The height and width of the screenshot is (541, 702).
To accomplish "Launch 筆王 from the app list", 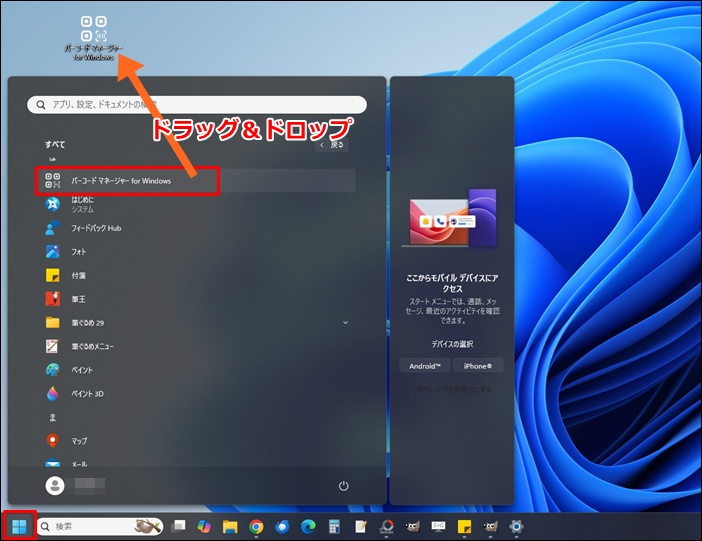I will [196, 299].
